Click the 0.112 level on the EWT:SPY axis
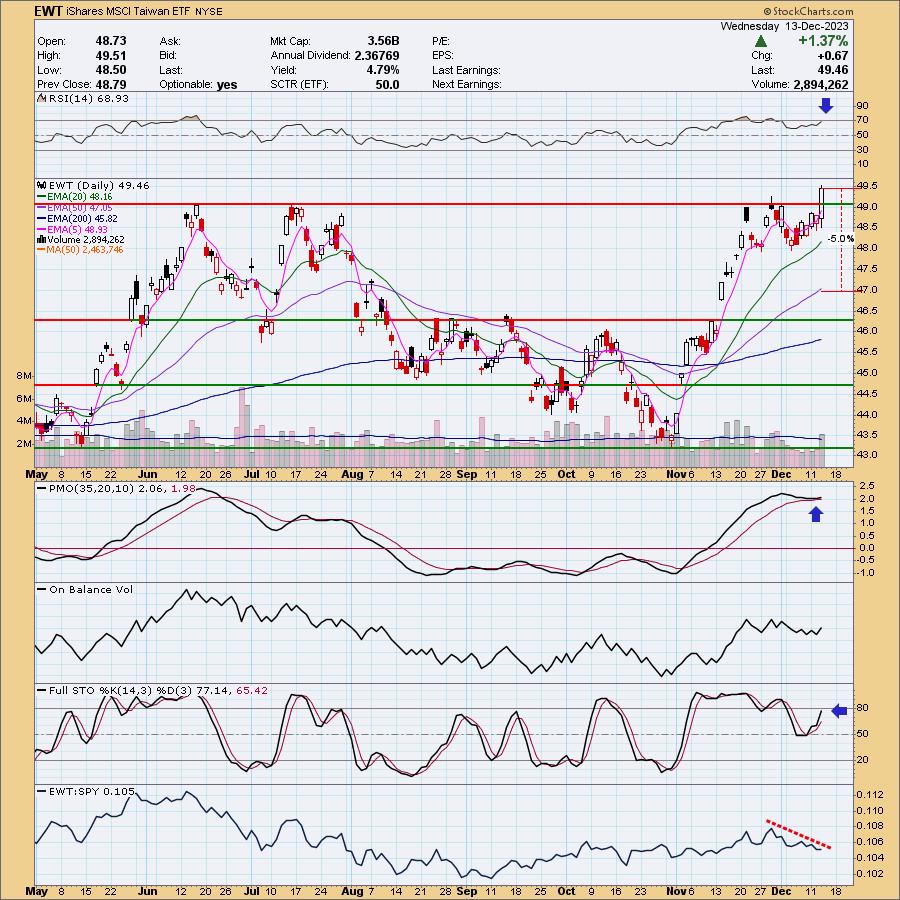The width and height of the screenshot is (900, 900). coord(870,795)
